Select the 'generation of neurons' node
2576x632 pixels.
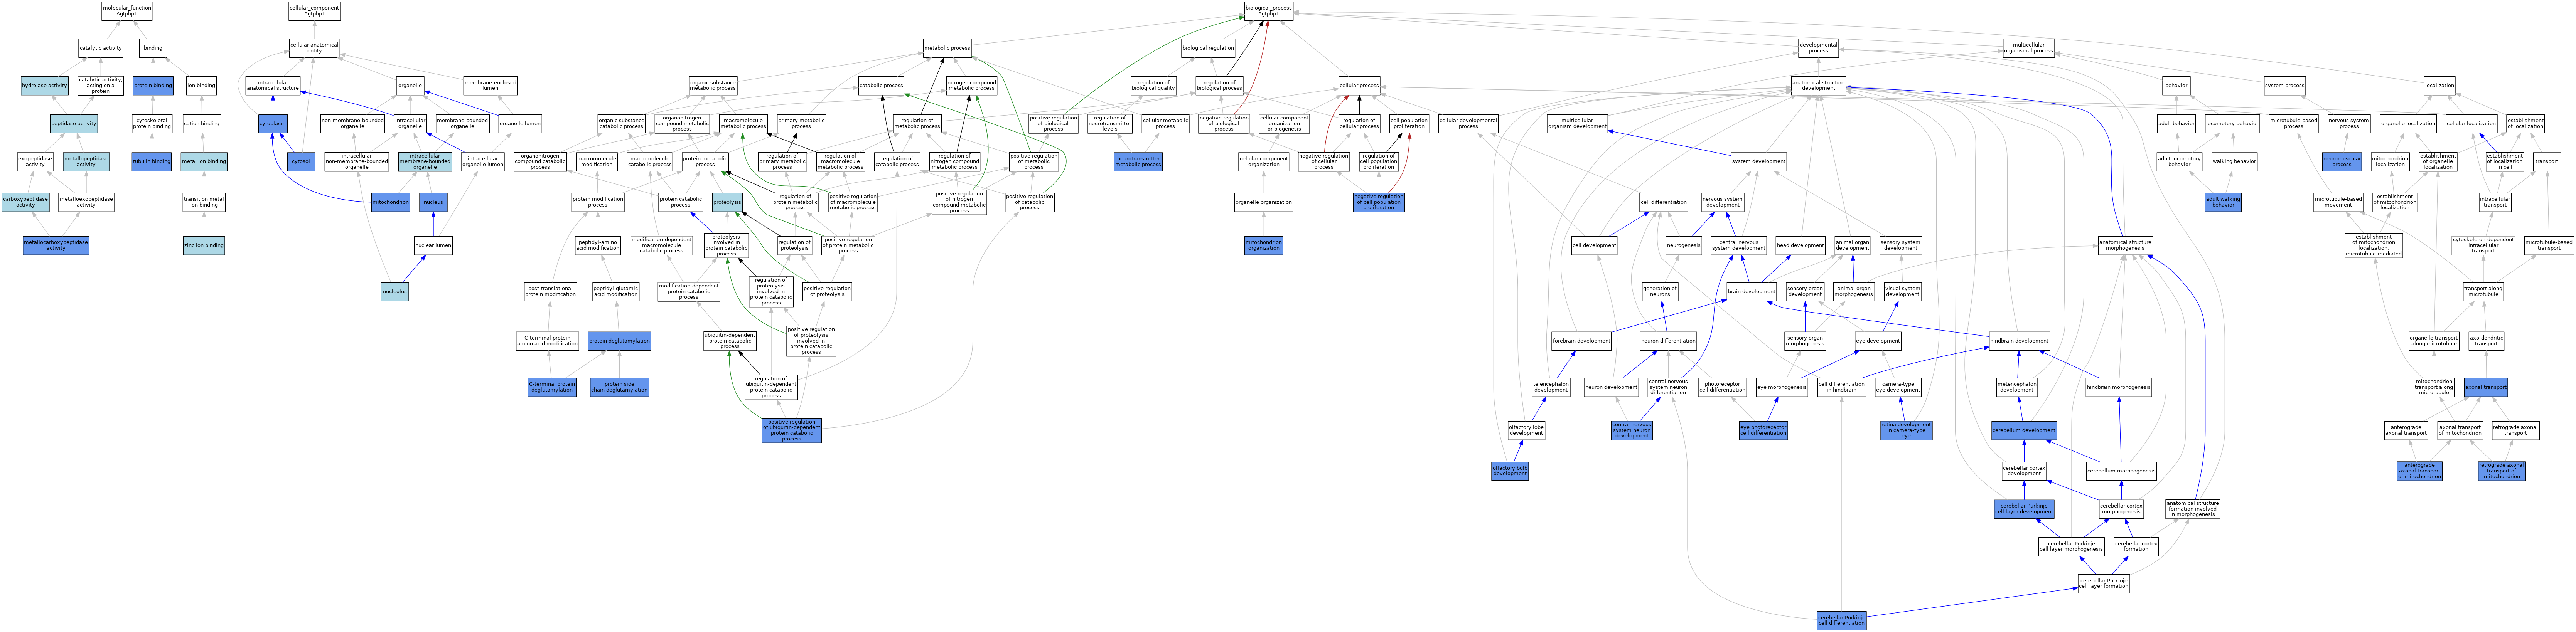(x=1660, y=292)
